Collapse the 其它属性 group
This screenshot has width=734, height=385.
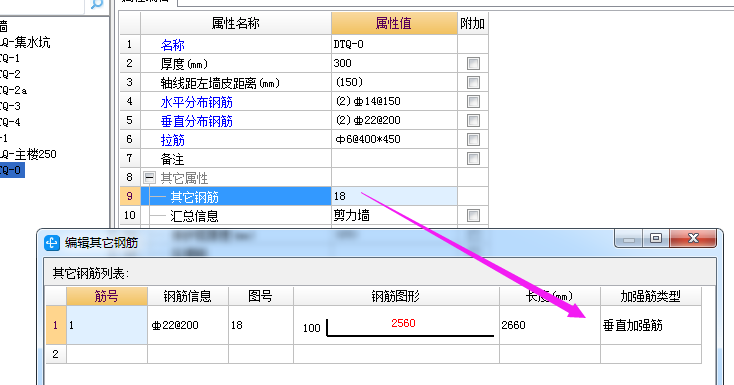tap(149, 178)
